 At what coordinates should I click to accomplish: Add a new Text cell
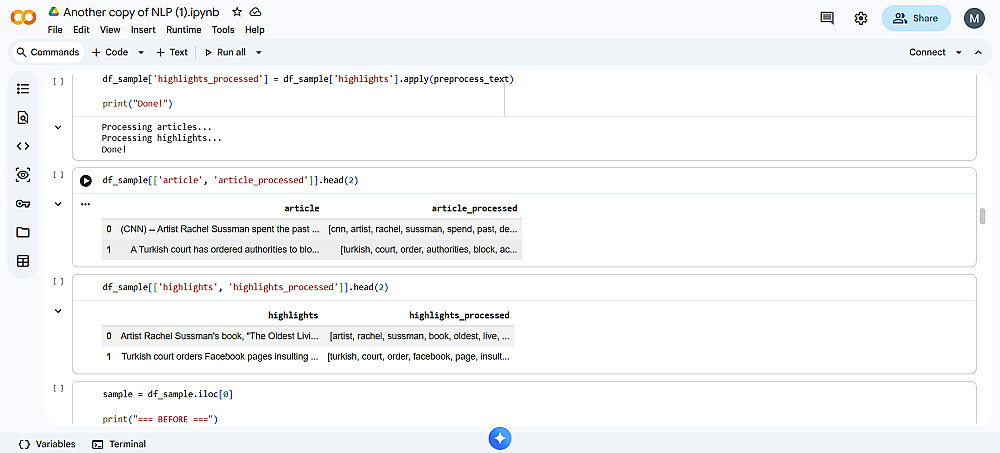point(172,52)
